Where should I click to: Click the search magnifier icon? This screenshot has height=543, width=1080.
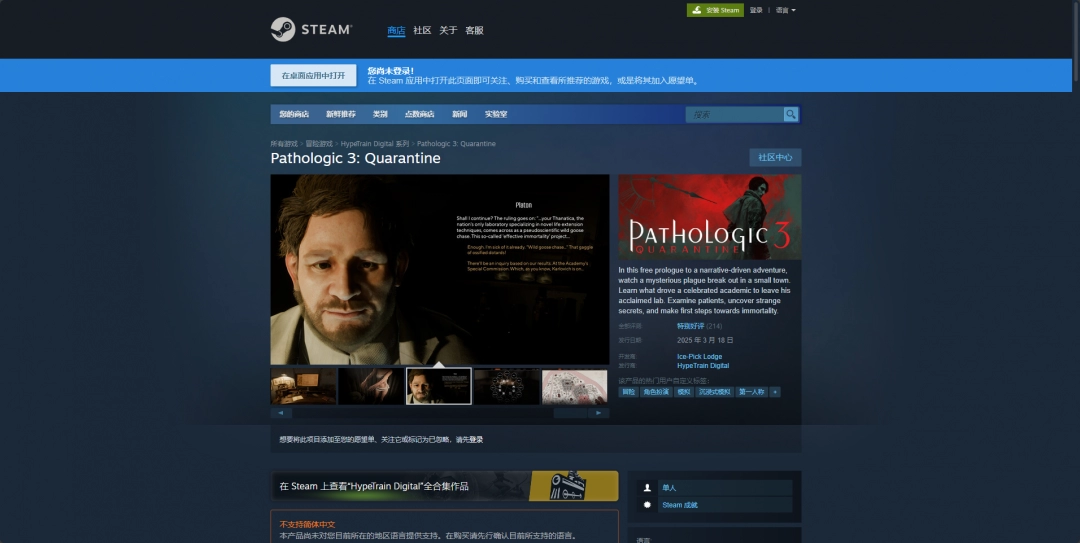[x=791, y=114]
